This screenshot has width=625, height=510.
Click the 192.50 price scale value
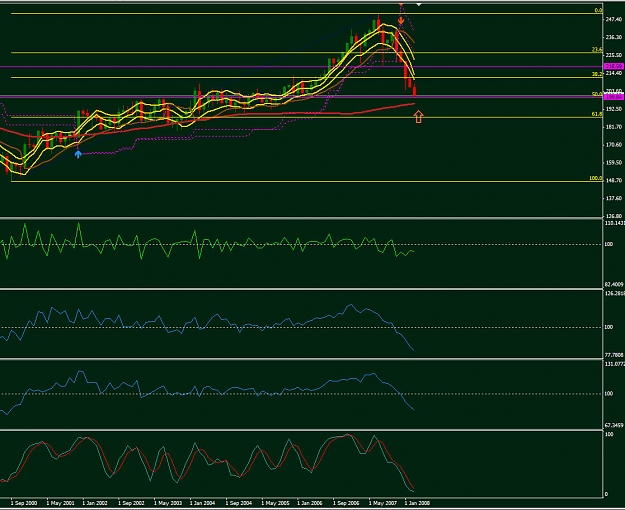point(614,108)
